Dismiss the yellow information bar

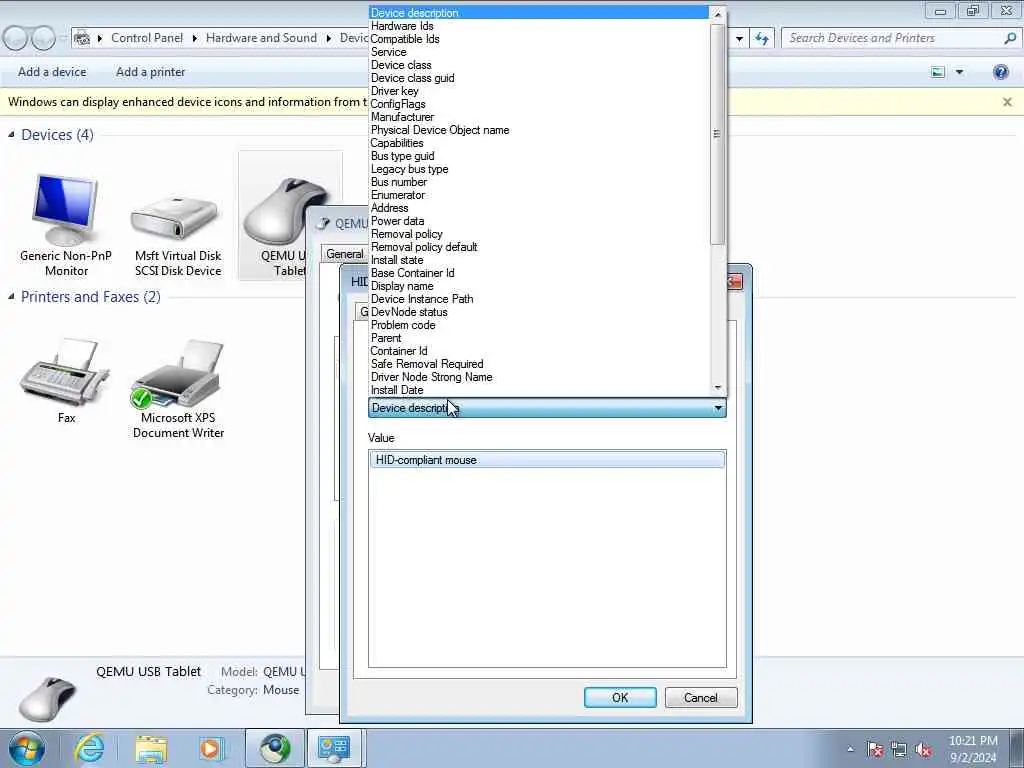pos(1007,102)
